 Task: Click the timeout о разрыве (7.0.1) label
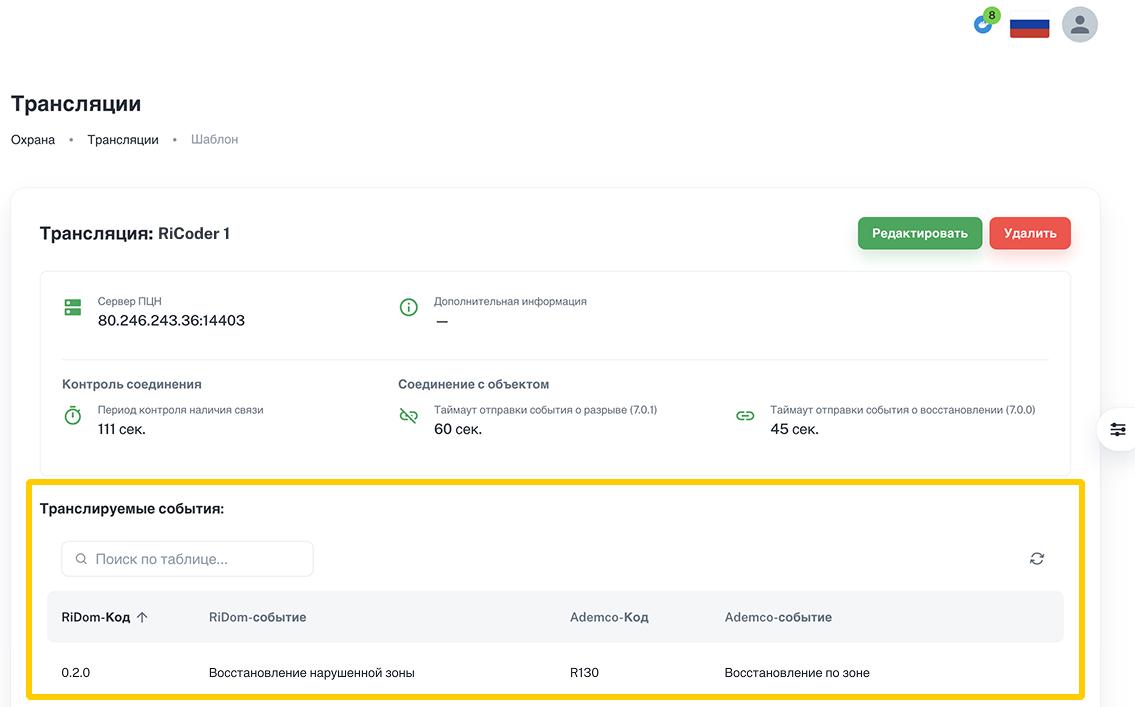(x=545, y=410)
